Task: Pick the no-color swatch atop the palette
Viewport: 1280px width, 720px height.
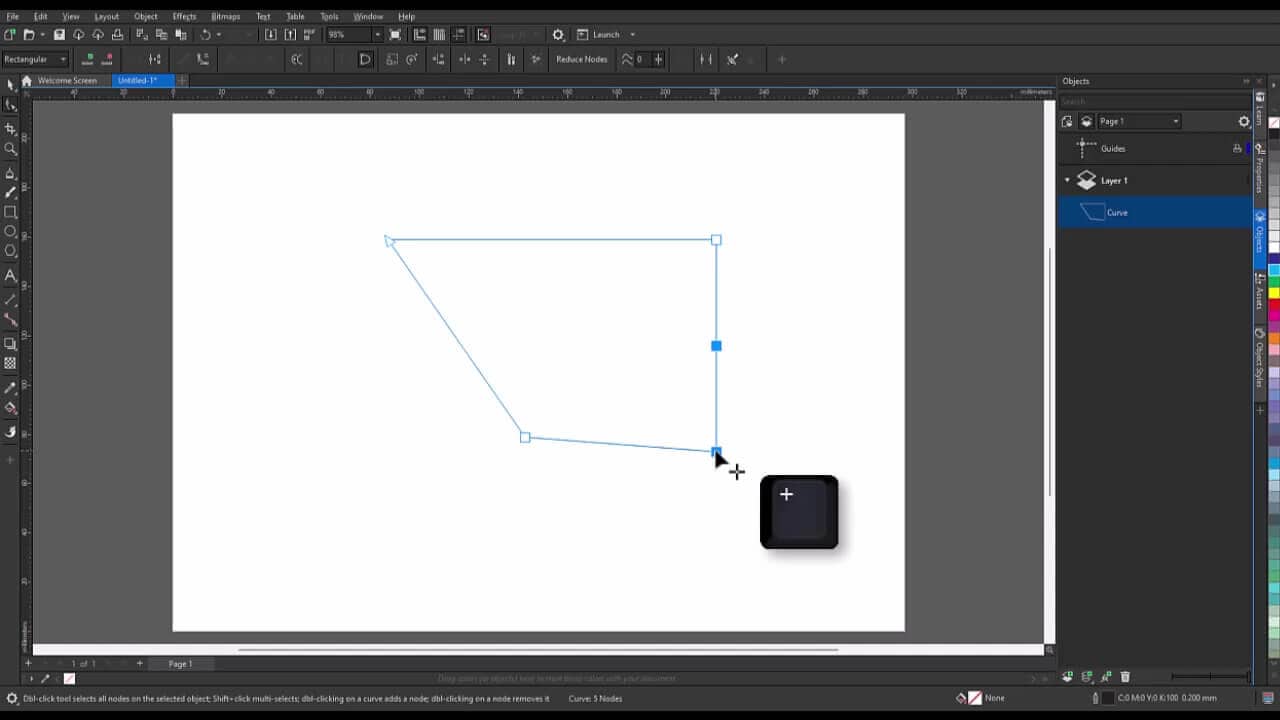Action: [x=1274, y=122]
